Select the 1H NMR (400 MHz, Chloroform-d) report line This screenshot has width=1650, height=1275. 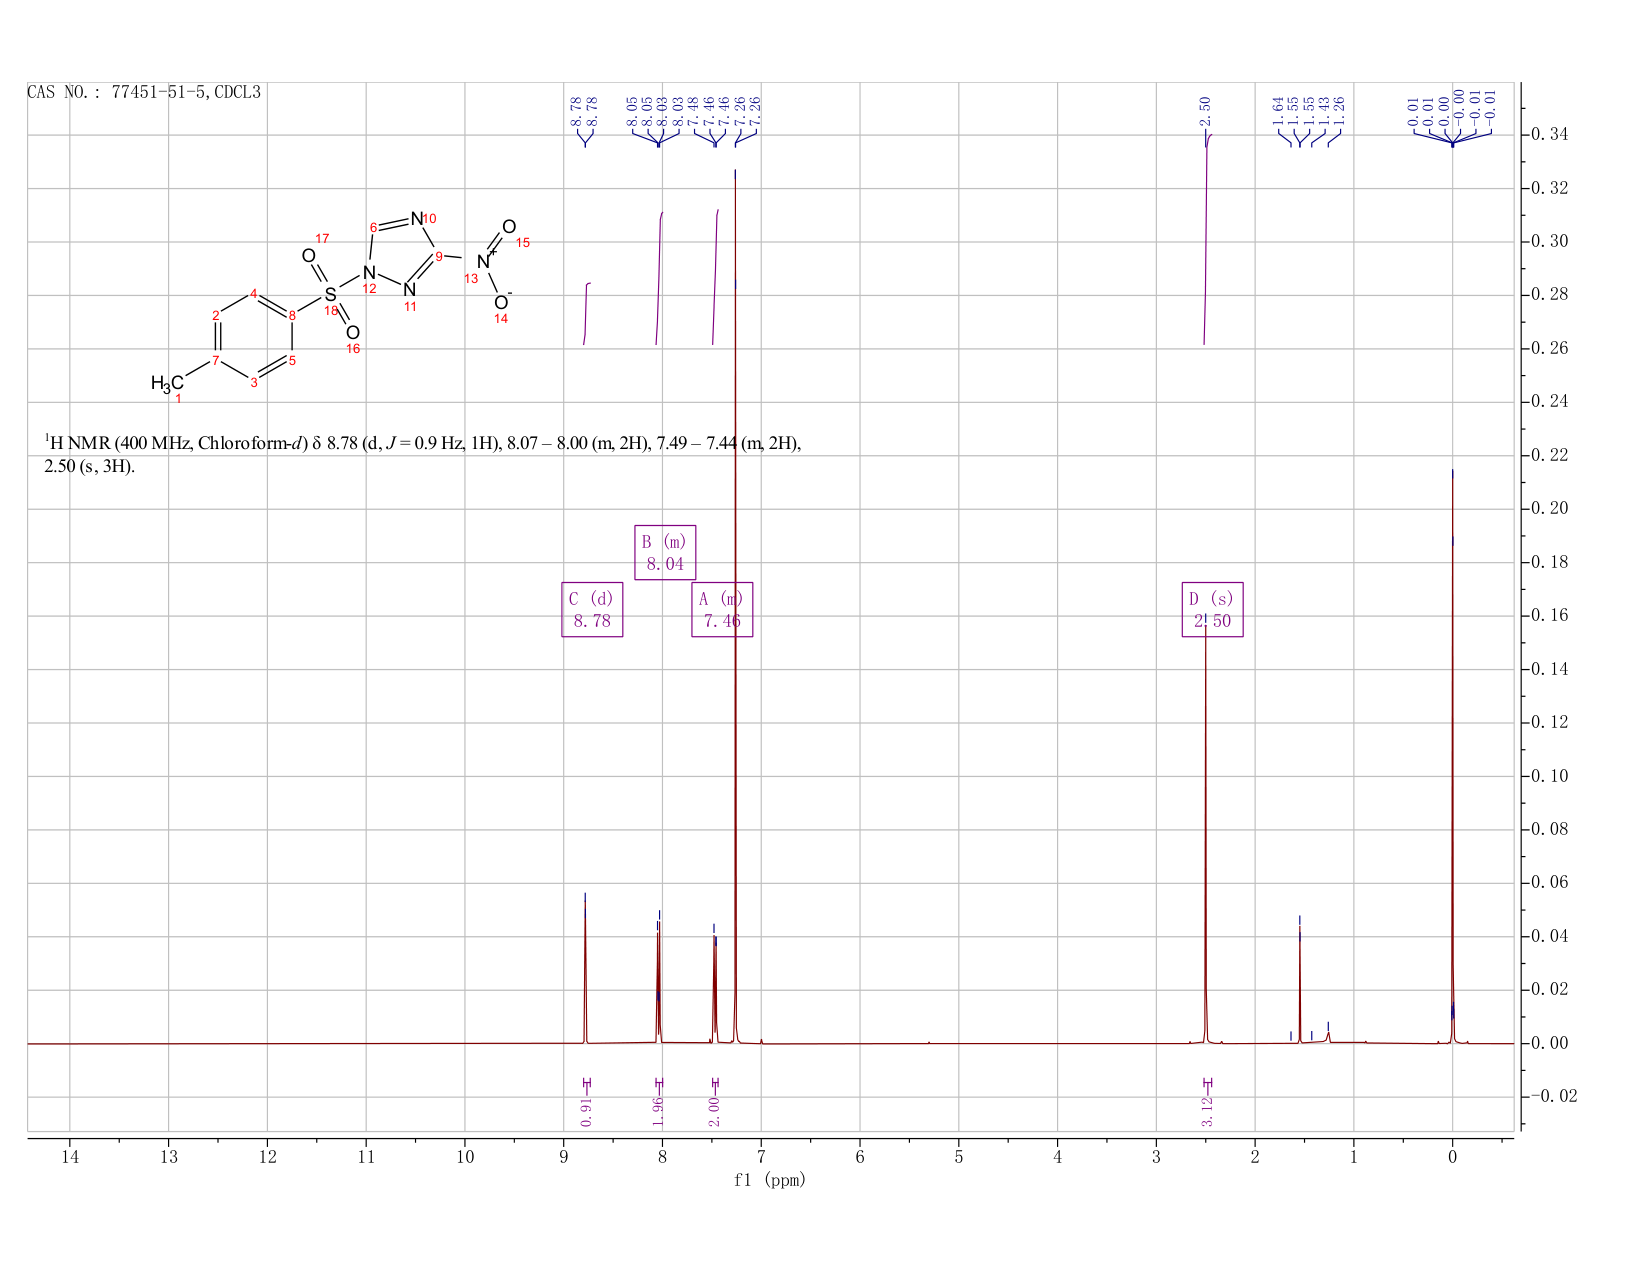pos(422,444)
